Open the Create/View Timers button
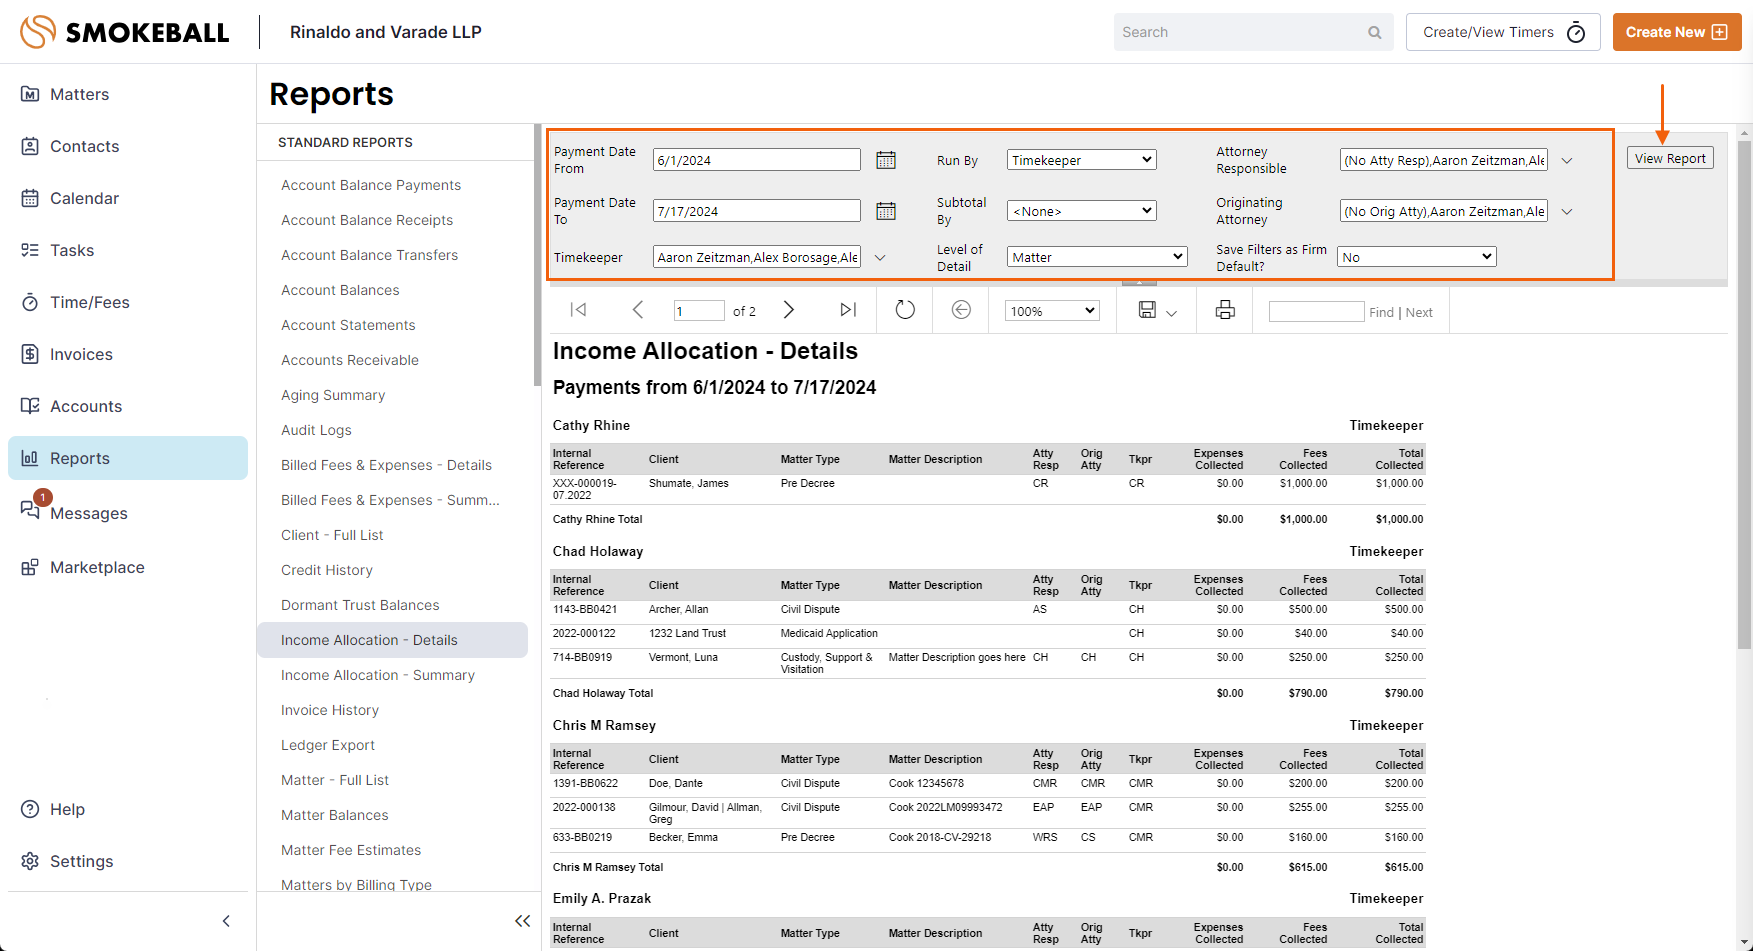This screenshot has height=951, width=1753. pyautogui.click(x=1503, y=32)
